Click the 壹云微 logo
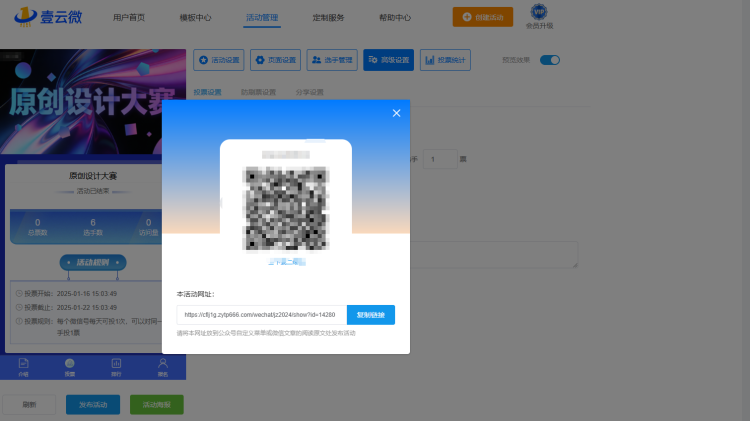The image size is (750, 421). coord(48,17)
